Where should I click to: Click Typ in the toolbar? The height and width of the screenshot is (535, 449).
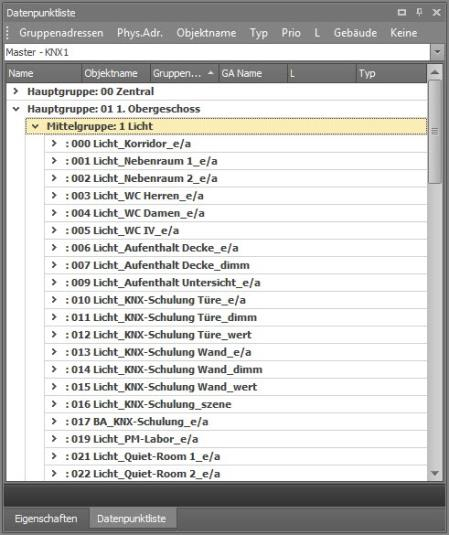258,33
